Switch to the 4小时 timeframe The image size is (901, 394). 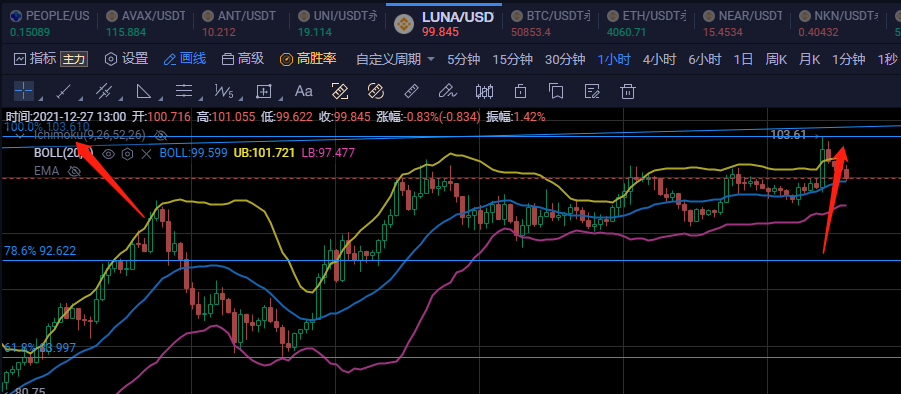(659, 59)
